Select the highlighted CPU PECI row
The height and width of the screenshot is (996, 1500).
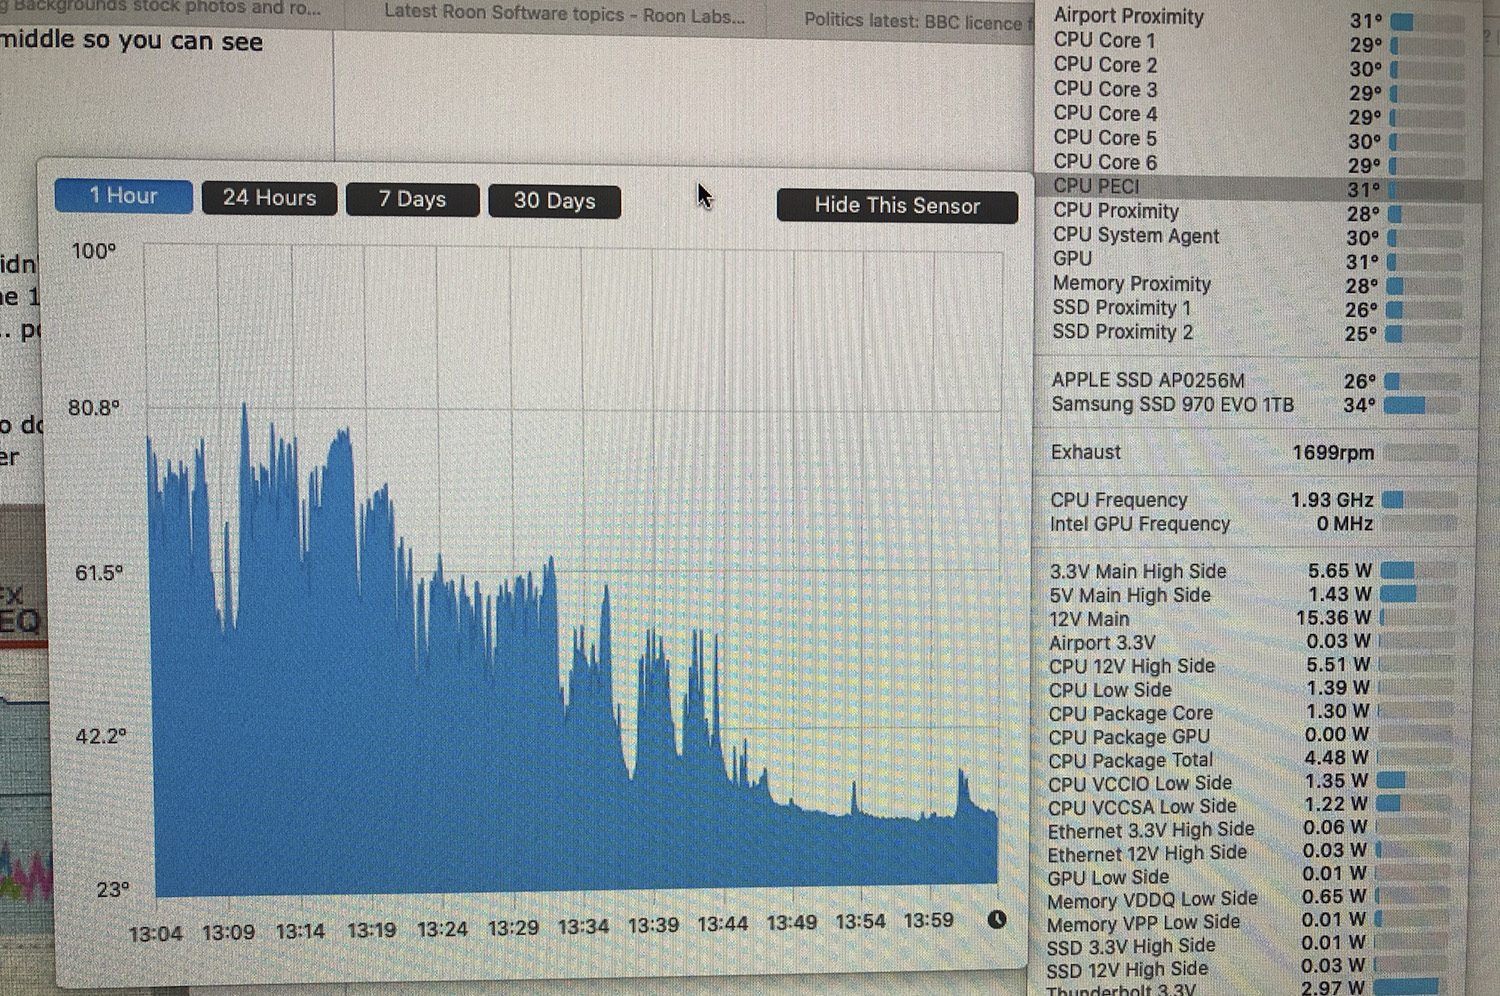pos(1257,187)
